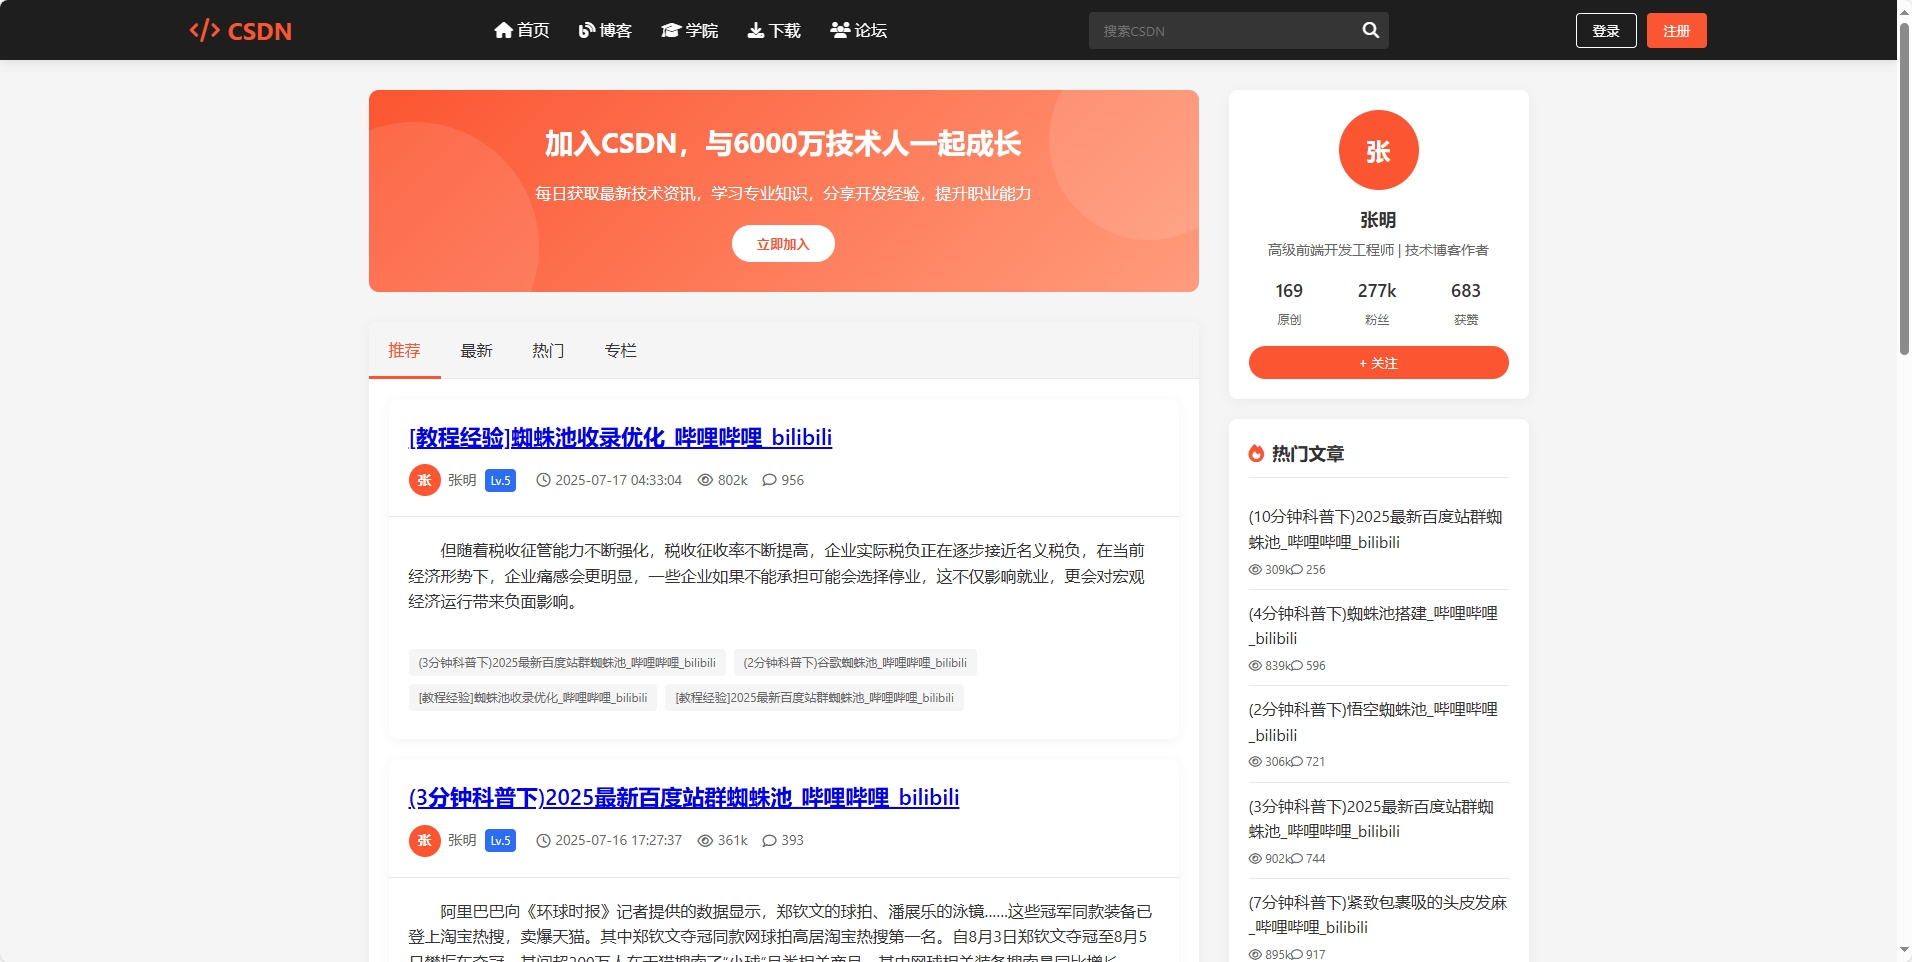
Task: Click the home icon beside 首页
Action: (x=503, y=30)
